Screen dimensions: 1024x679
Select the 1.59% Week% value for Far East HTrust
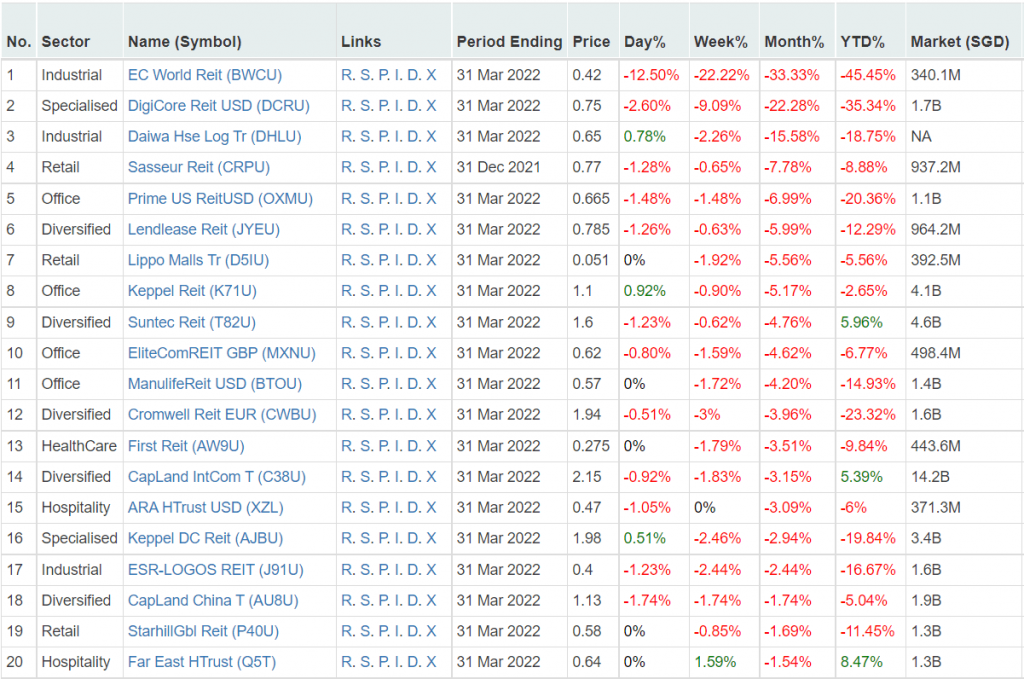pyautogui.click(x=714, y=661)
